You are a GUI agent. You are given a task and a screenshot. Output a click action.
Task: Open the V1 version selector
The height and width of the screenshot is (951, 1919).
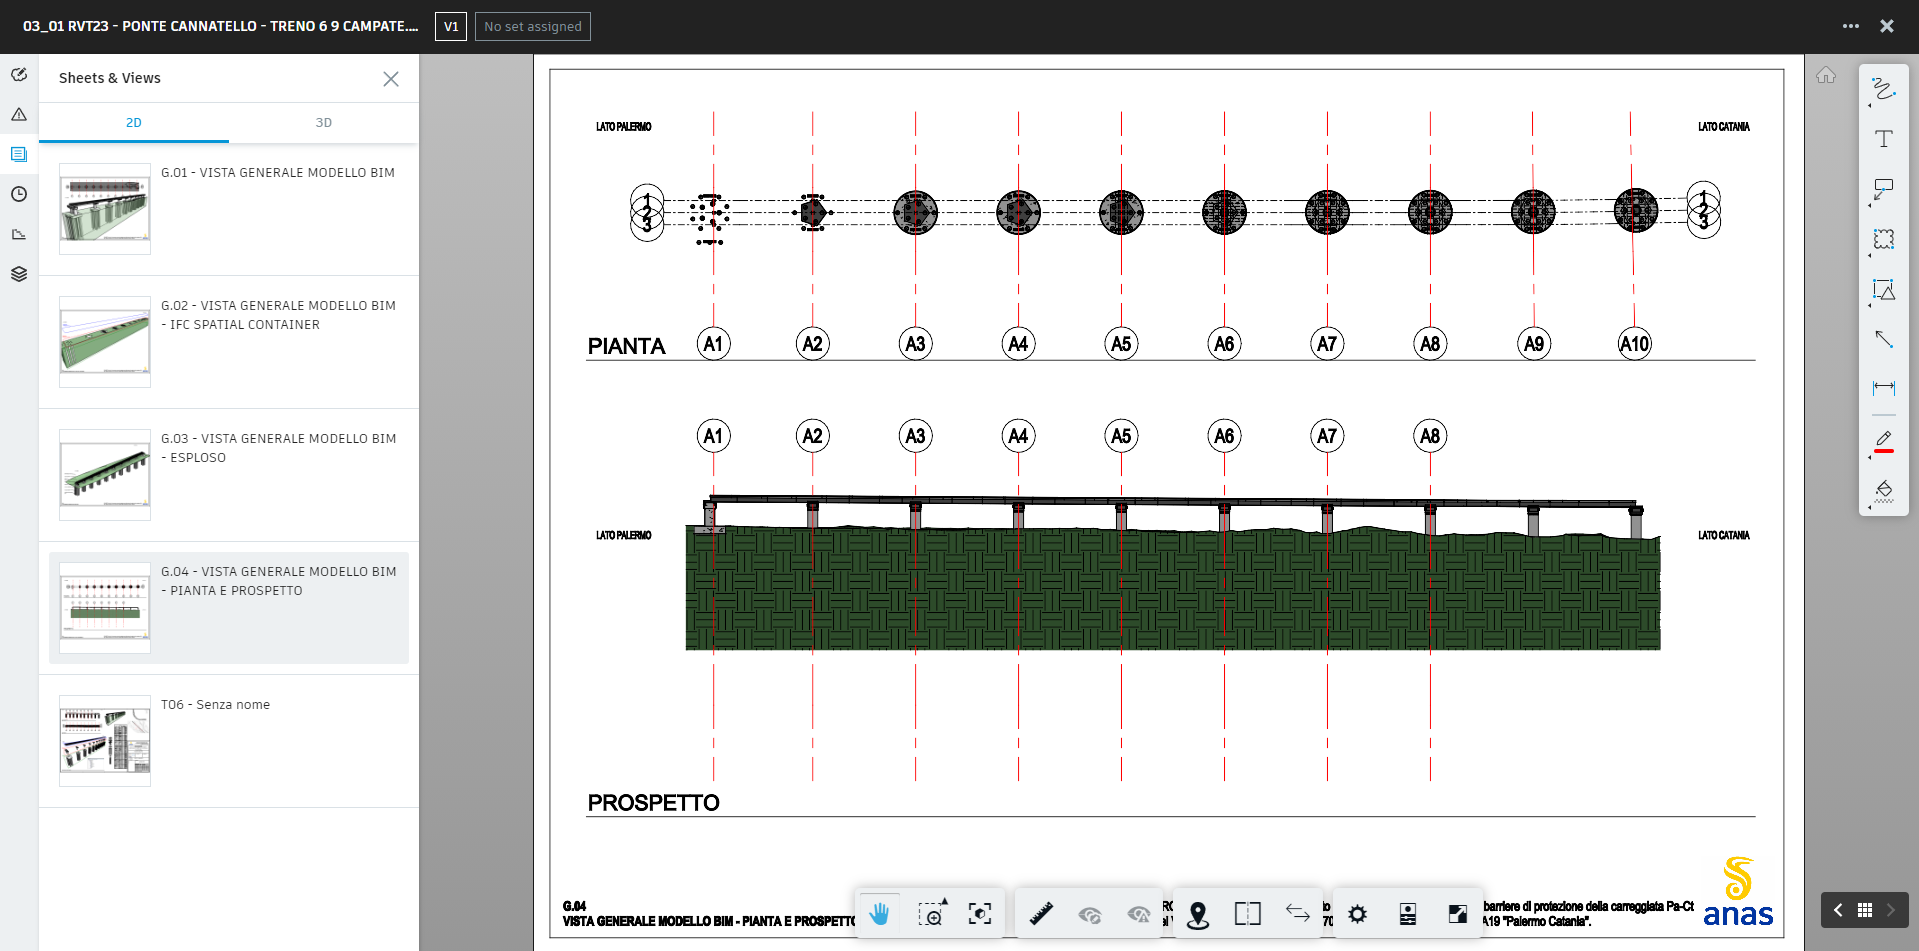coord(451,26)
